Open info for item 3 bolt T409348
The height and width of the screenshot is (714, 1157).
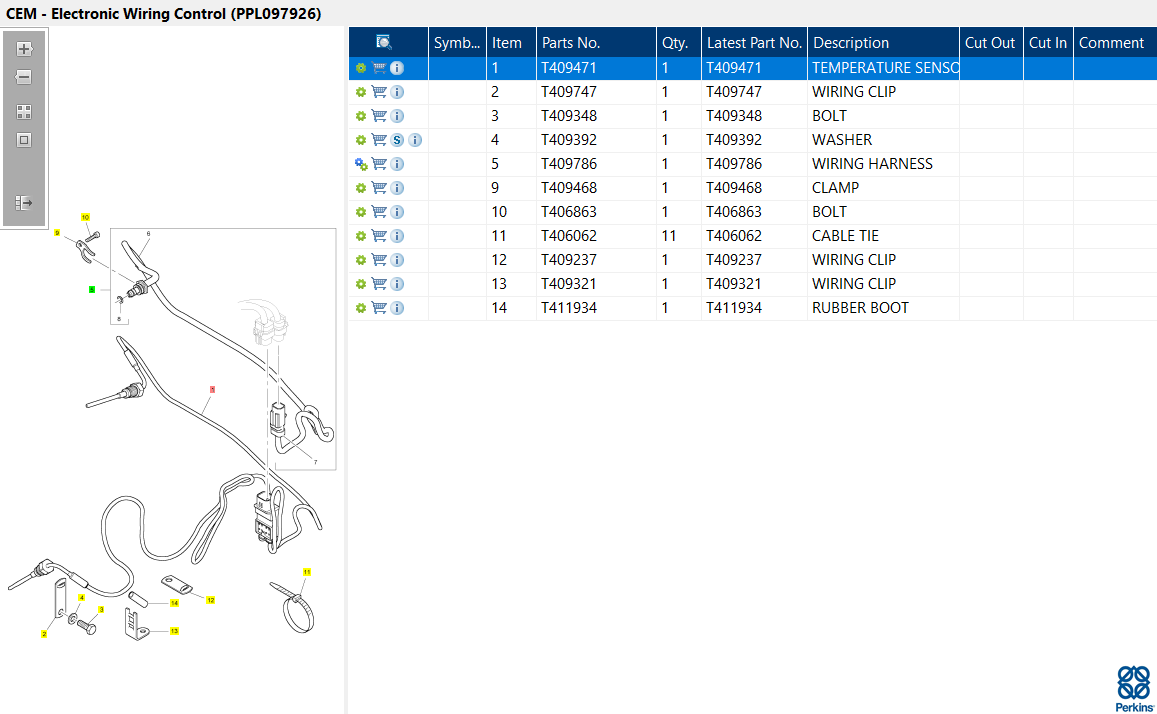click(397, 116)
